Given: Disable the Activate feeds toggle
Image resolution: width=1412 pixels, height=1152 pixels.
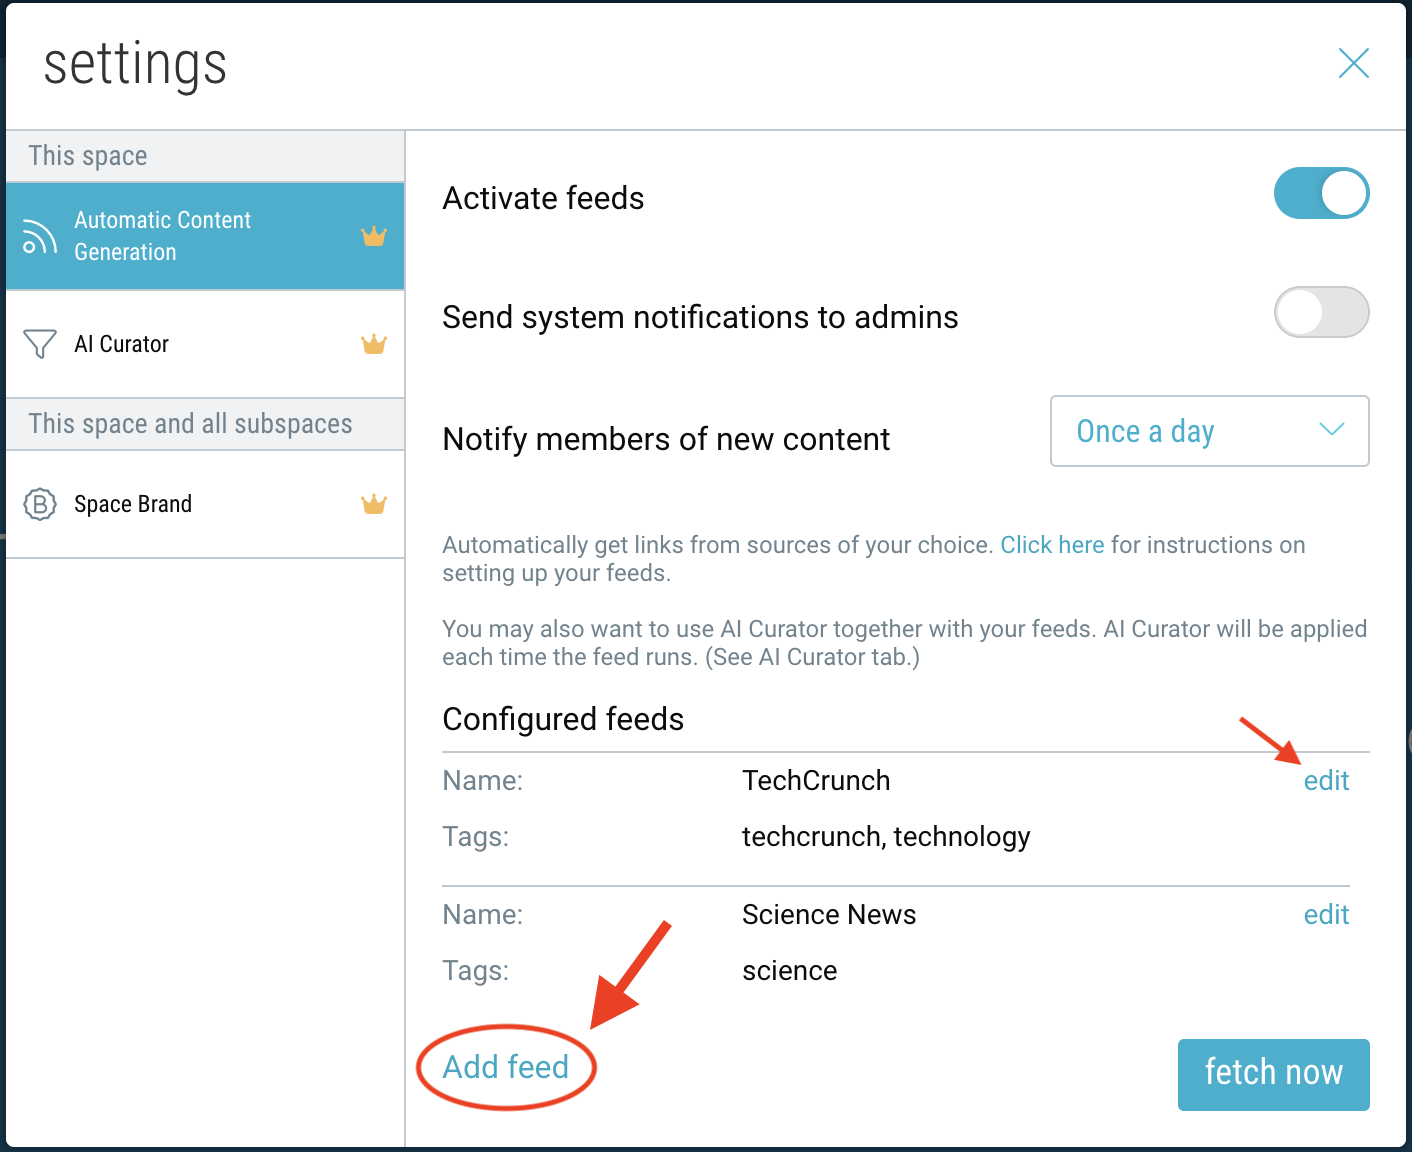Looking at the screenshot, I should click(1321, 194).
